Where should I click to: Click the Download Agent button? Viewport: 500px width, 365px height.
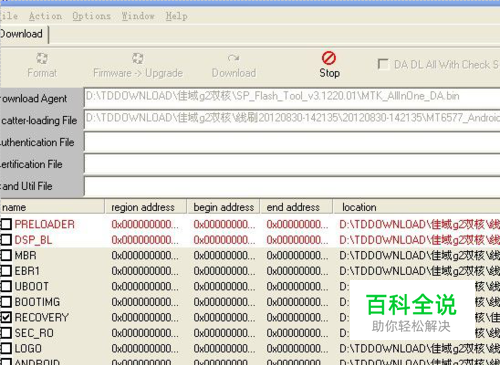point(41,99)
